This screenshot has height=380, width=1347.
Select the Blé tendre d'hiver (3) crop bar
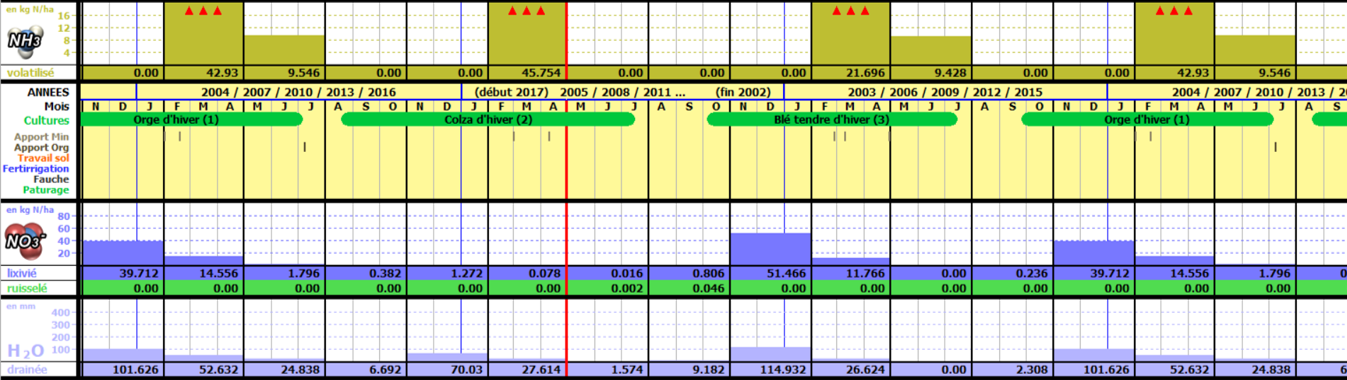(x=832, y=119)
